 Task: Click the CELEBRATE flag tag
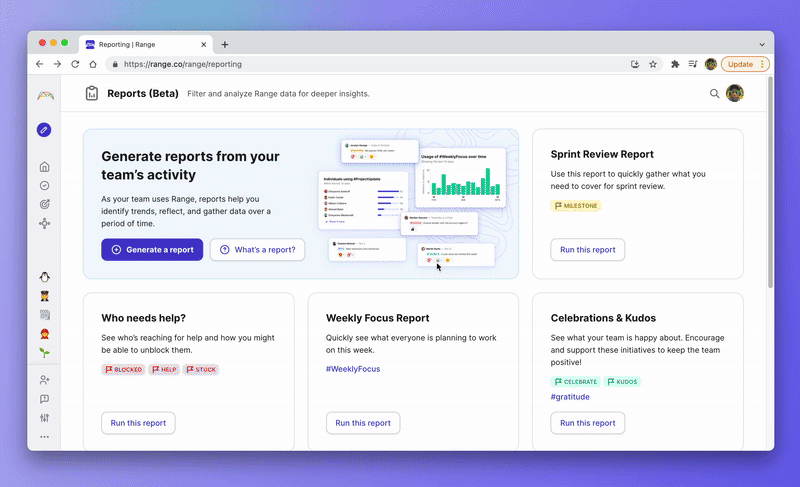576,381
